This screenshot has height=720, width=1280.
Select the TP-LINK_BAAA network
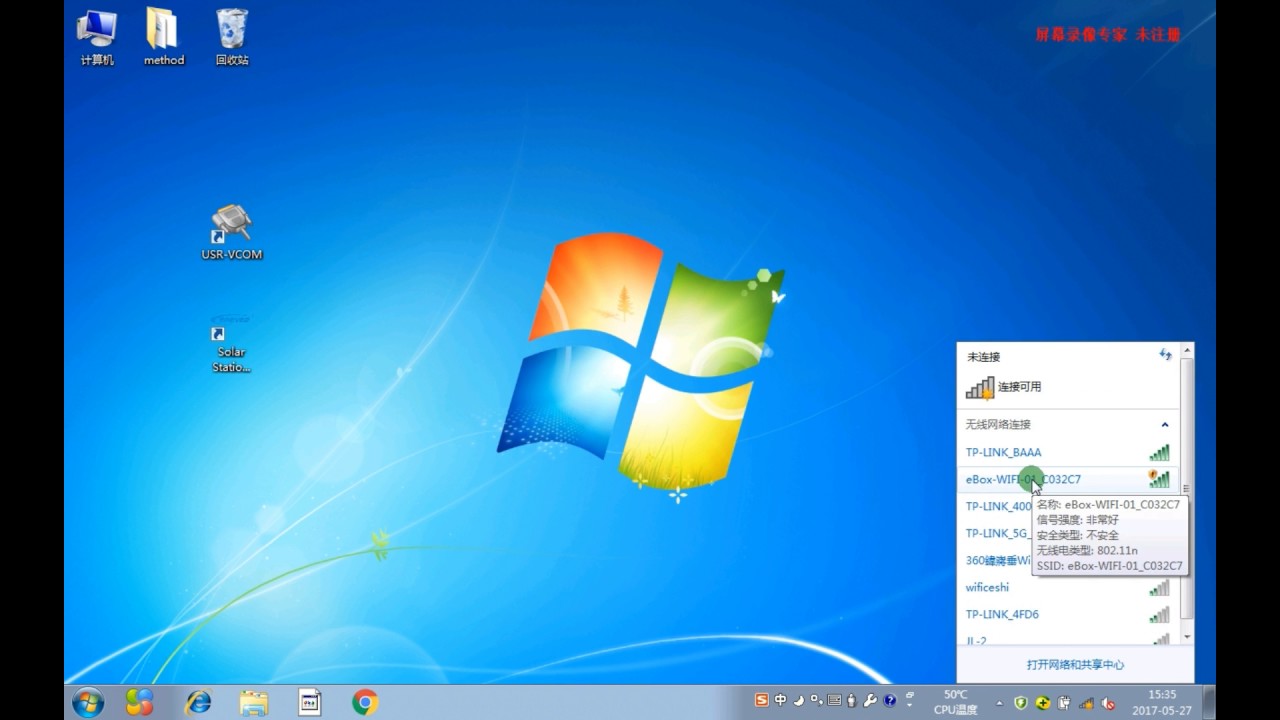pyautogui.click(x=1067, y=452)
